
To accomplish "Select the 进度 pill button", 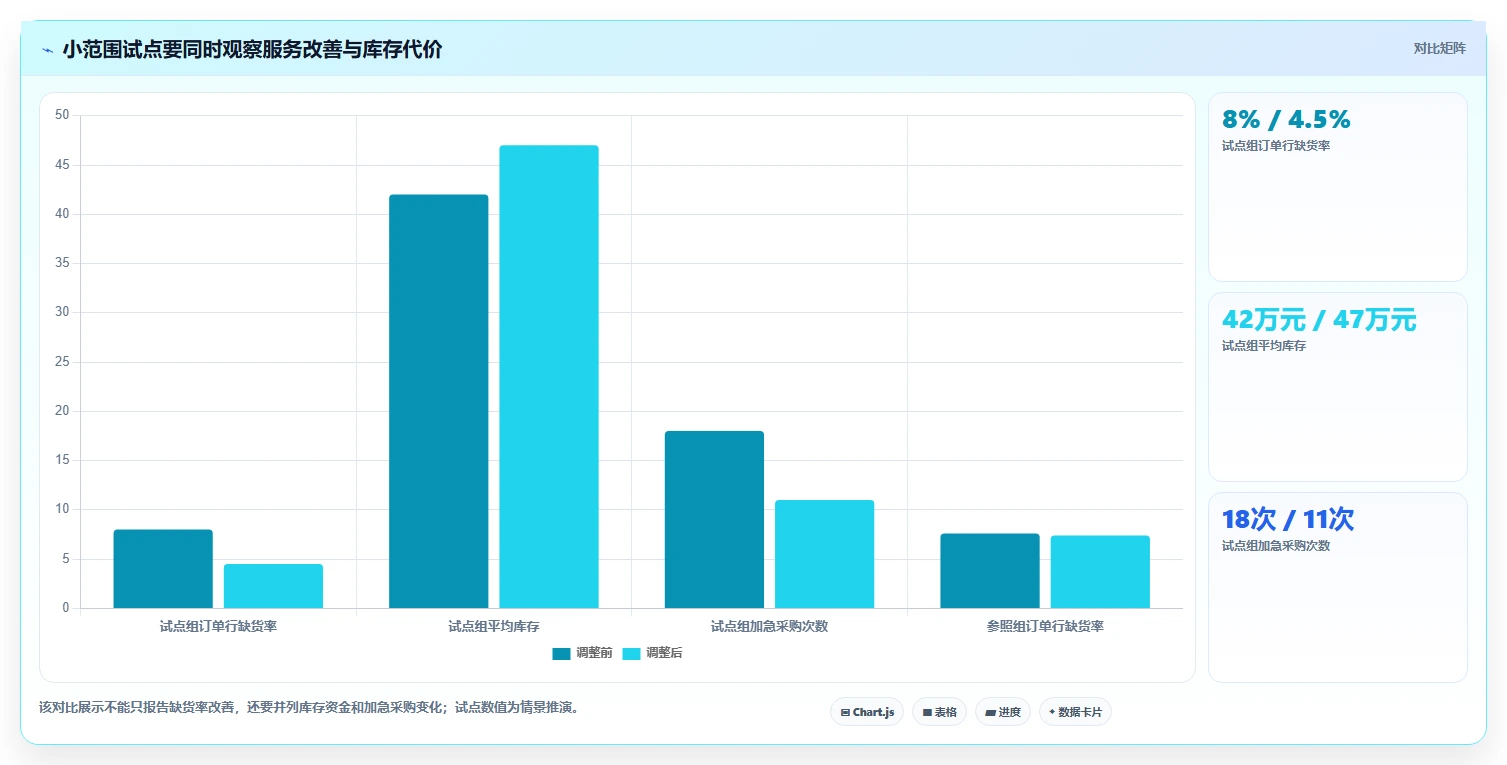I will click(x=1003, y=712).
